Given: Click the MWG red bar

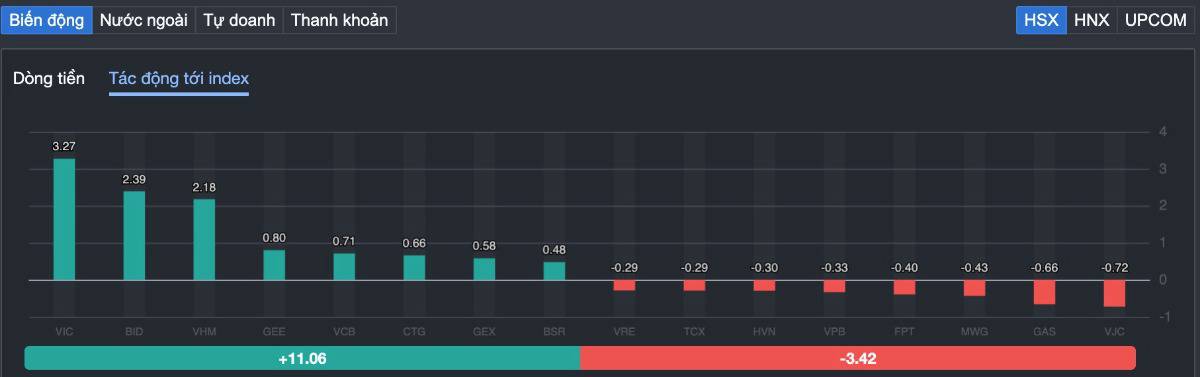Looking at the screenshot, I should [x=974, y=288].
